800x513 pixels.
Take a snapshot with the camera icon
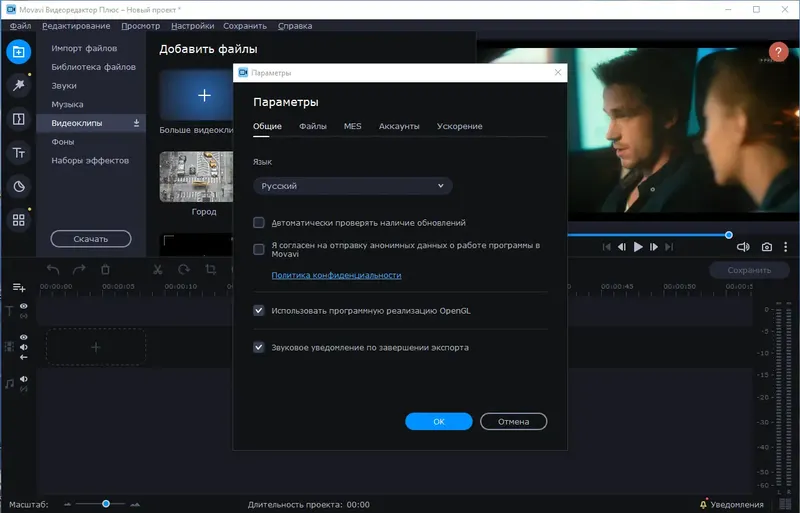[766, 247]
